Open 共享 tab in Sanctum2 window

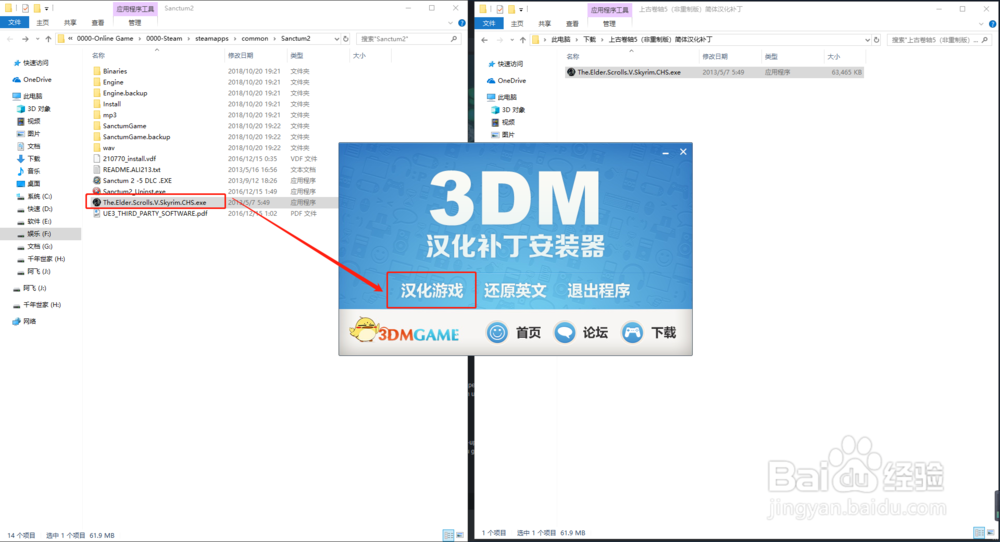pos(70,22)
